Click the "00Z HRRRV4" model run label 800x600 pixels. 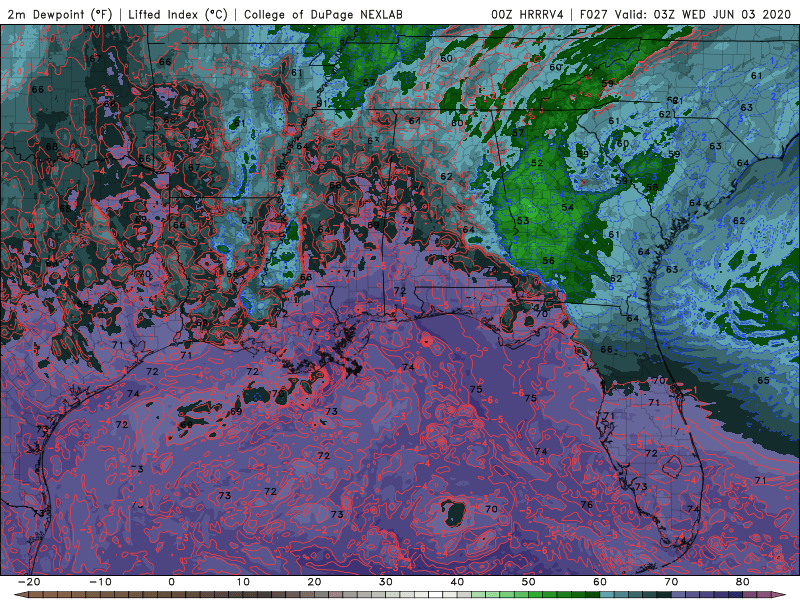527,14
